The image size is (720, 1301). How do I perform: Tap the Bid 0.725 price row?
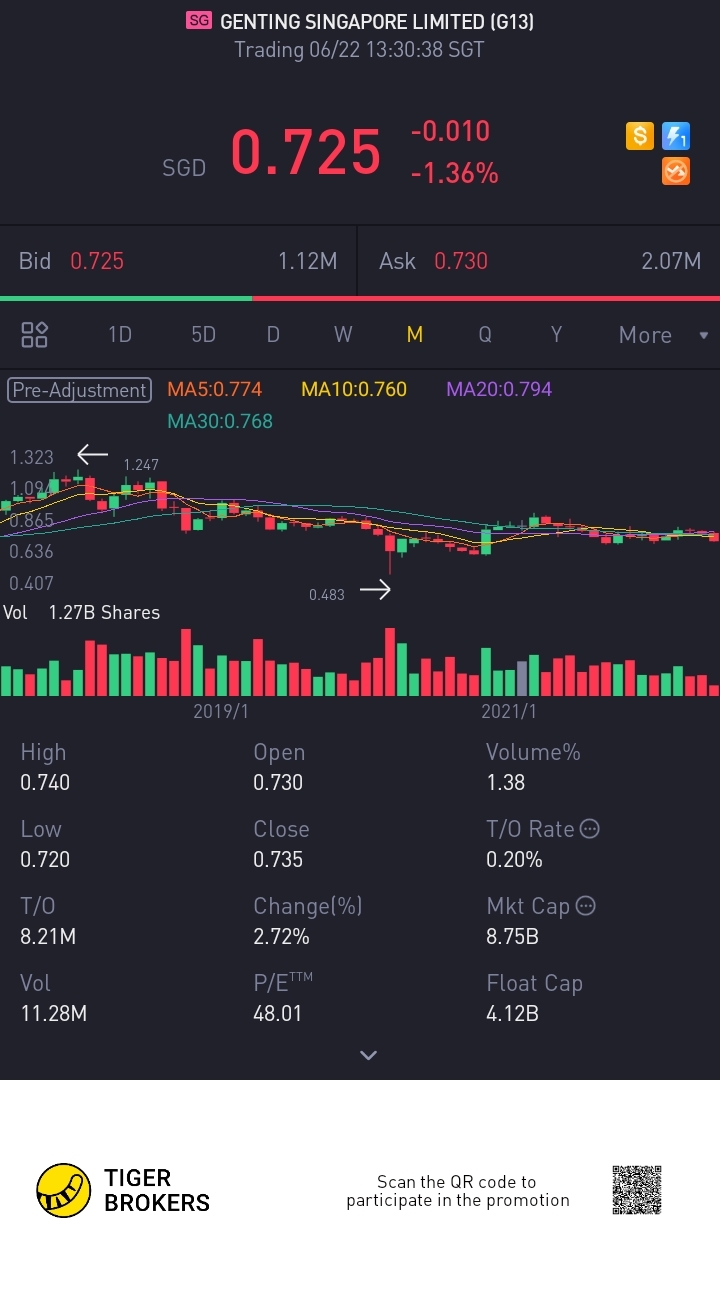tap(178, 261)
